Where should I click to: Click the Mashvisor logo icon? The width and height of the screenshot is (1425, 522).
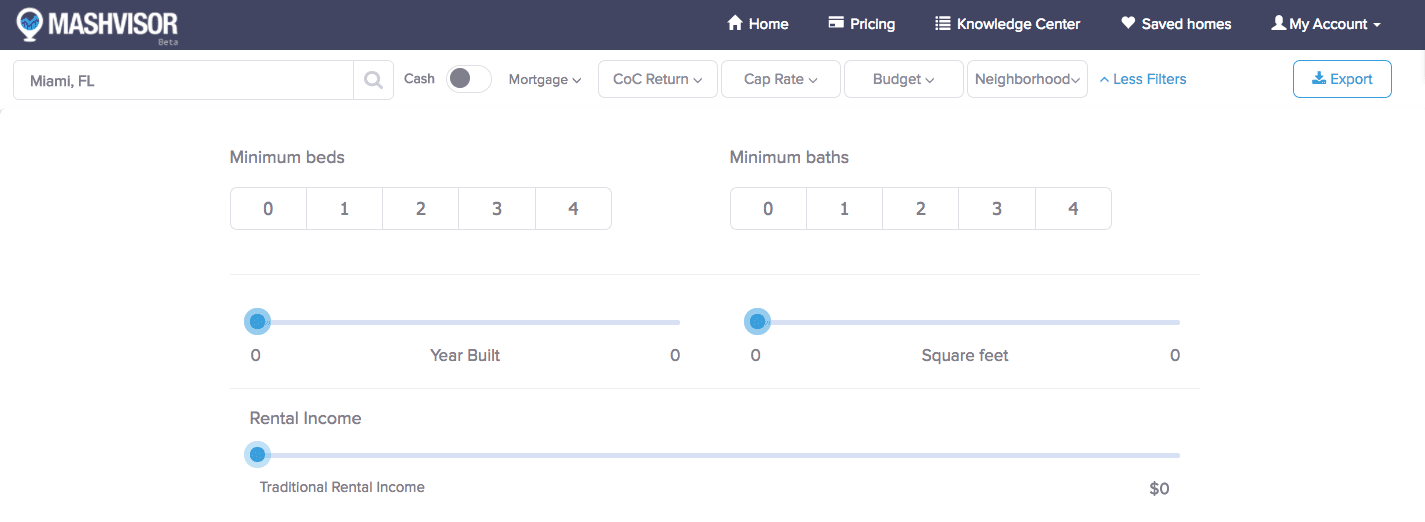click(31, 23)
